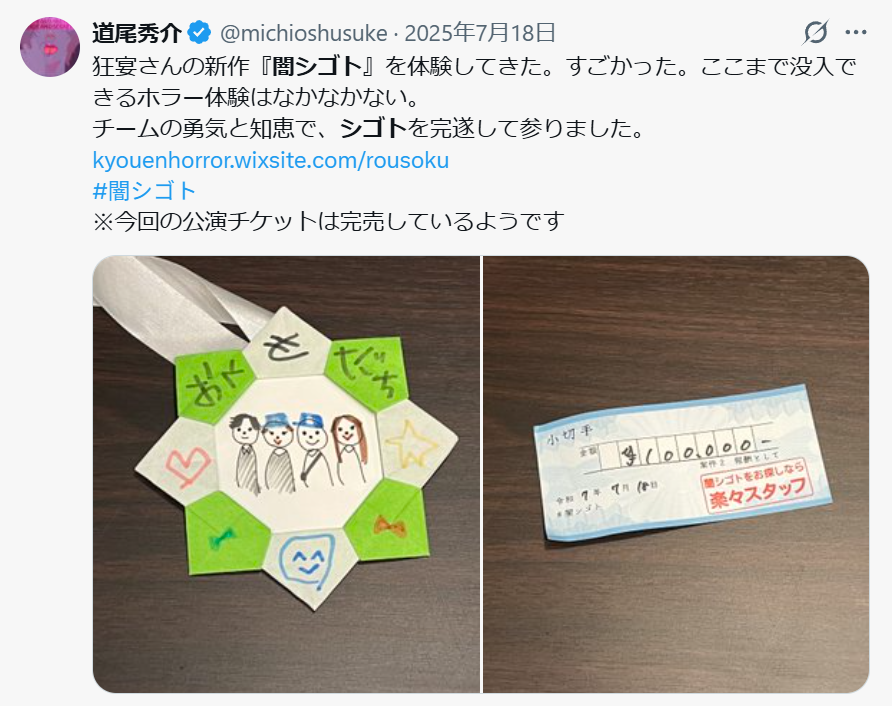Click the ¥100,000 amount on check
The height and width of the screenshot is (706, 892).
click(695, 449)
